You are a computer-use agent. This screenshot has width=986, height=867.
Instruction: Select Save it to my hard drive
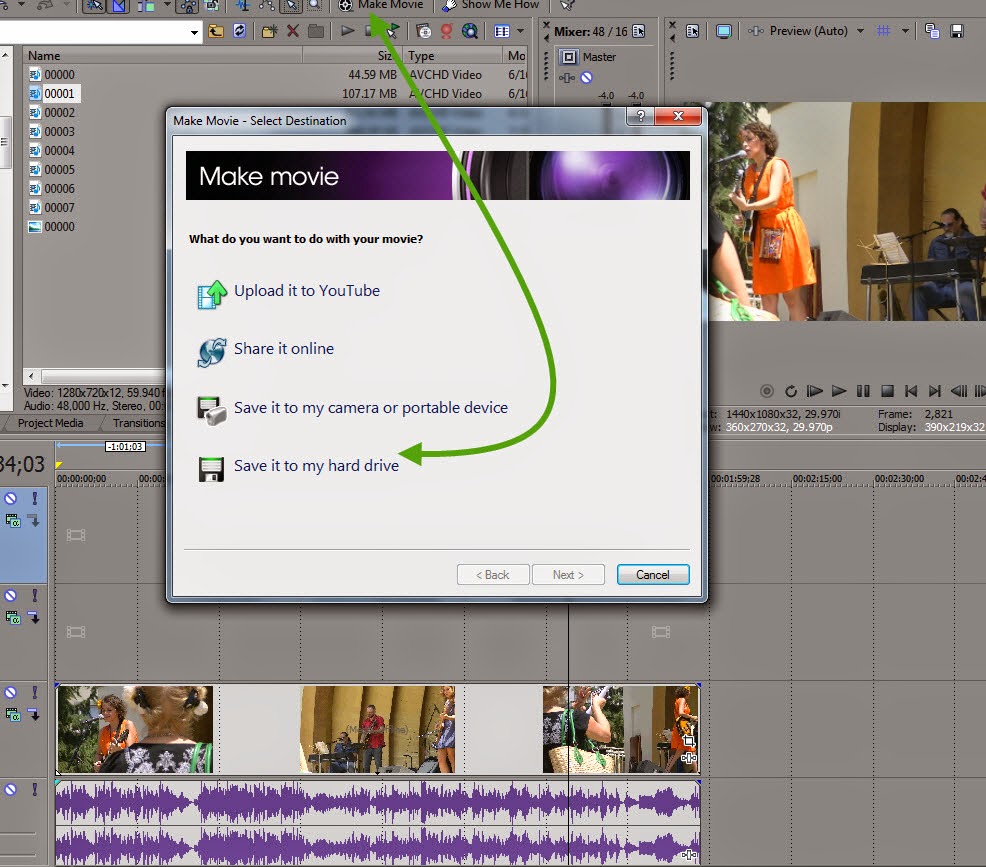pos(316,465)
